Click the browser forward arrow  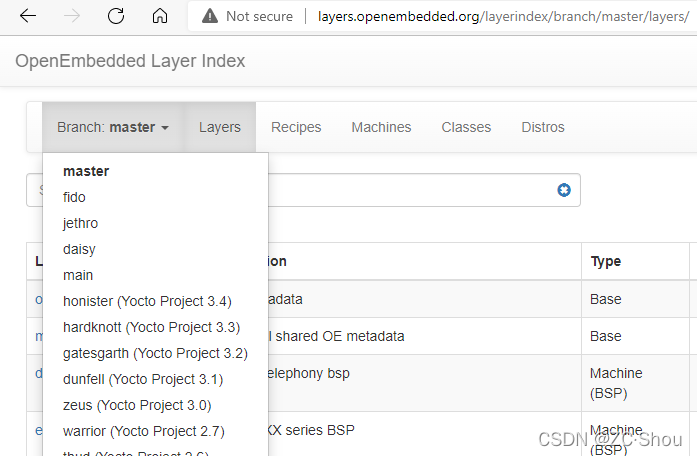(72, 16)
